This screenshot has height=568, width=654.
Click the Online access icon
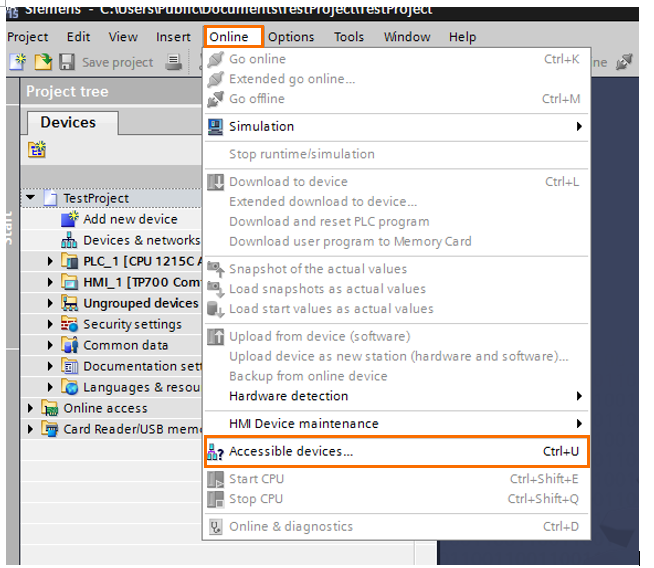pyautogui.click(x=50, y=408)
